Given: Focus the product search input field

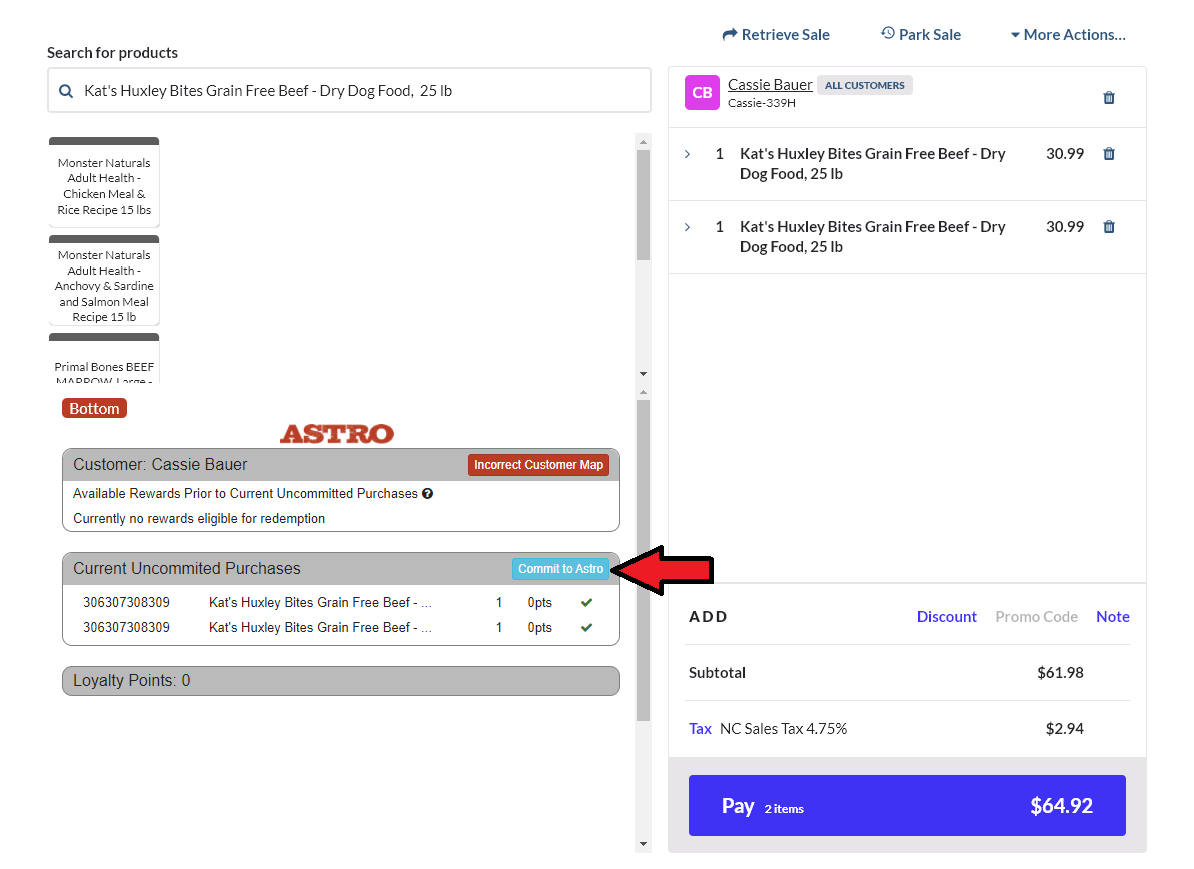Looking at the screenshot, I should point(360,91).
